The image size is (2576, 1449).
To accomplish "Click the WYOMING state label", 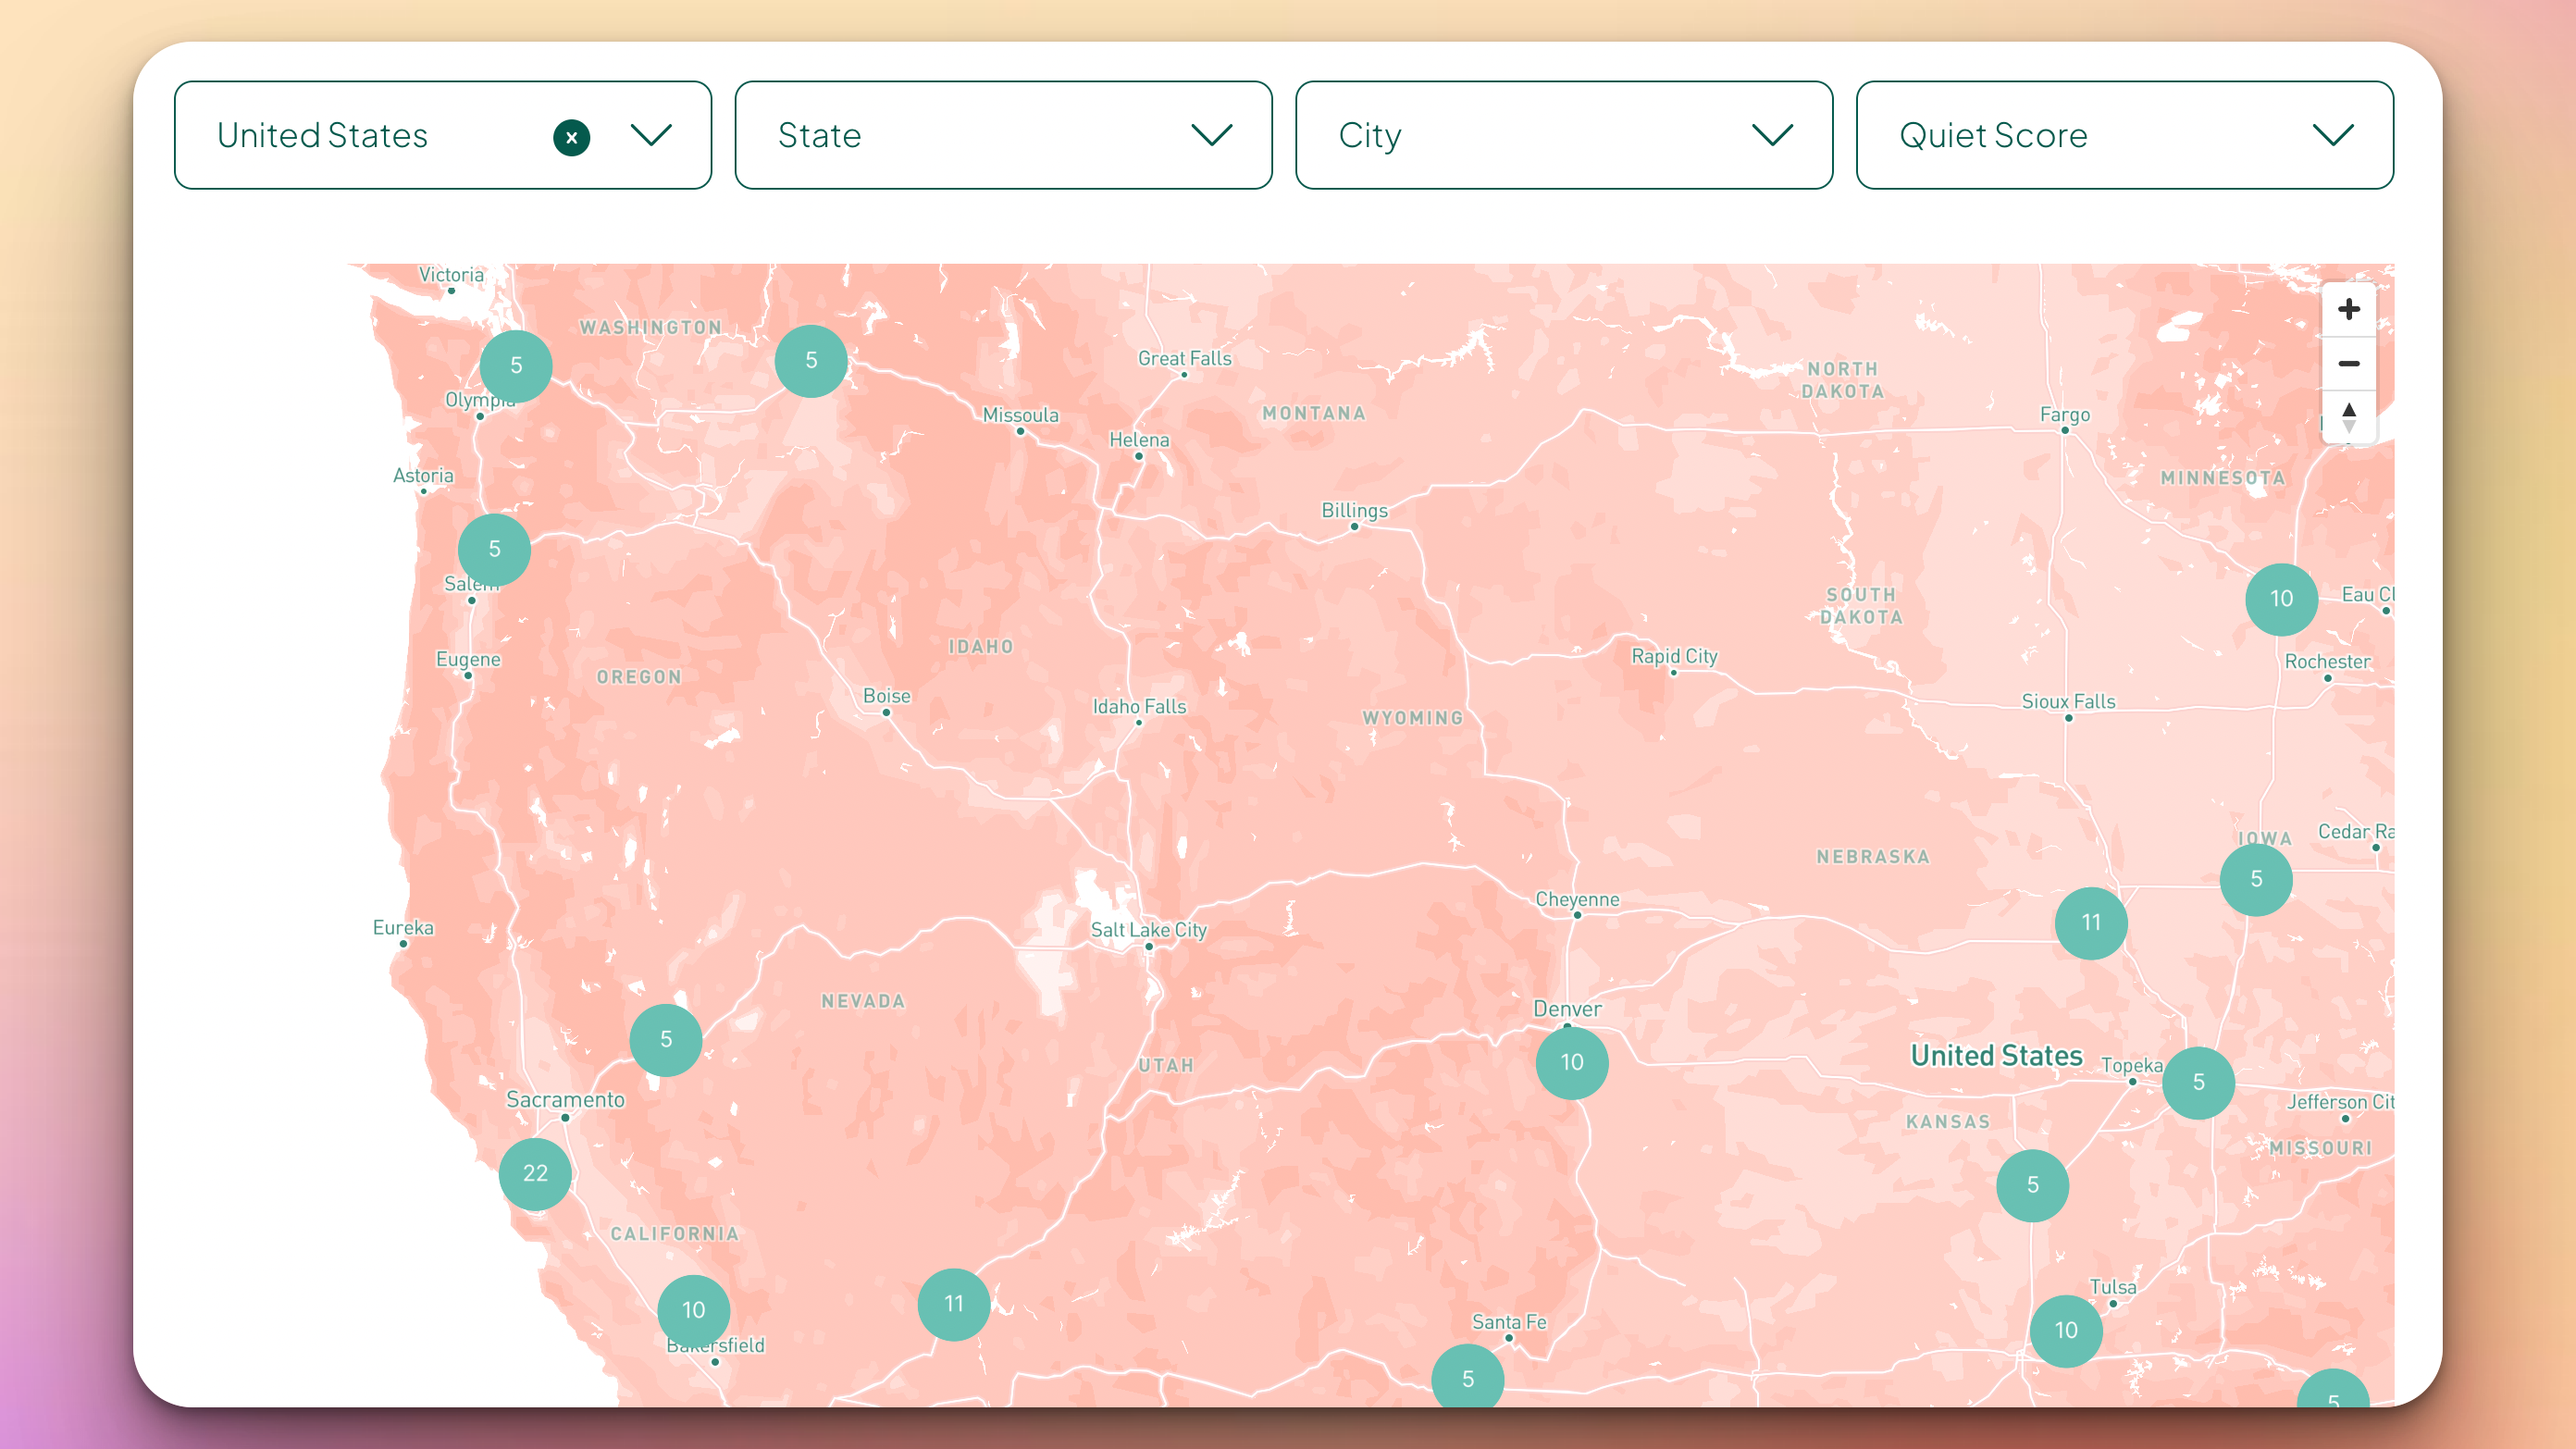I will [x=1412, y=717].
